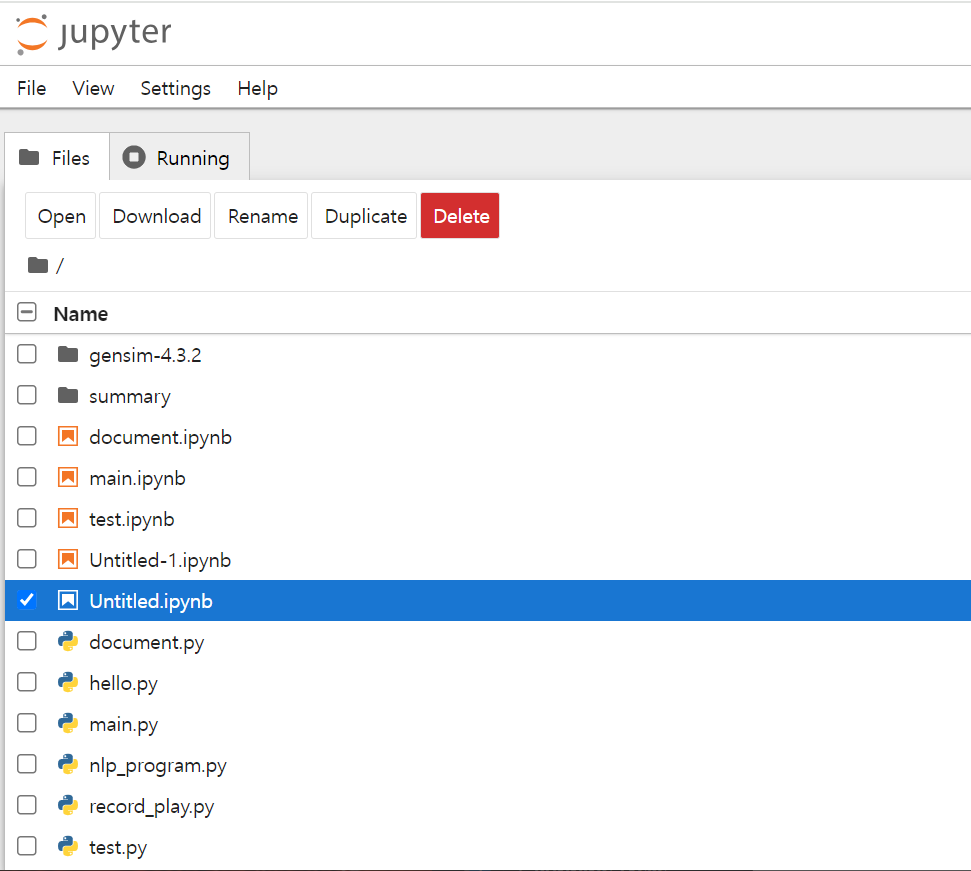The width and height of the screenshot is (971, 871).
Task: Click the Untitled-1.ipynb notebook icon
Action: click(67, 559)
